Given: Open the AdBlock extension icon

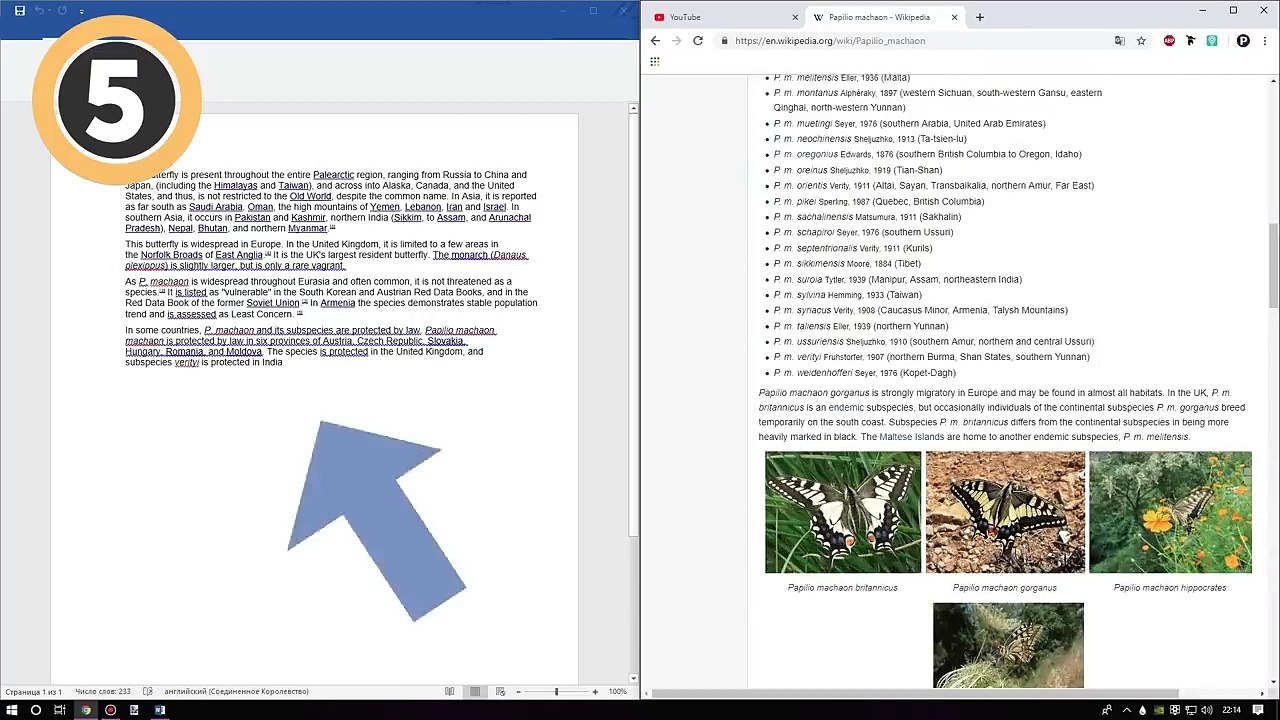Looking at the screenshot, I should [x=1169, y=41].
